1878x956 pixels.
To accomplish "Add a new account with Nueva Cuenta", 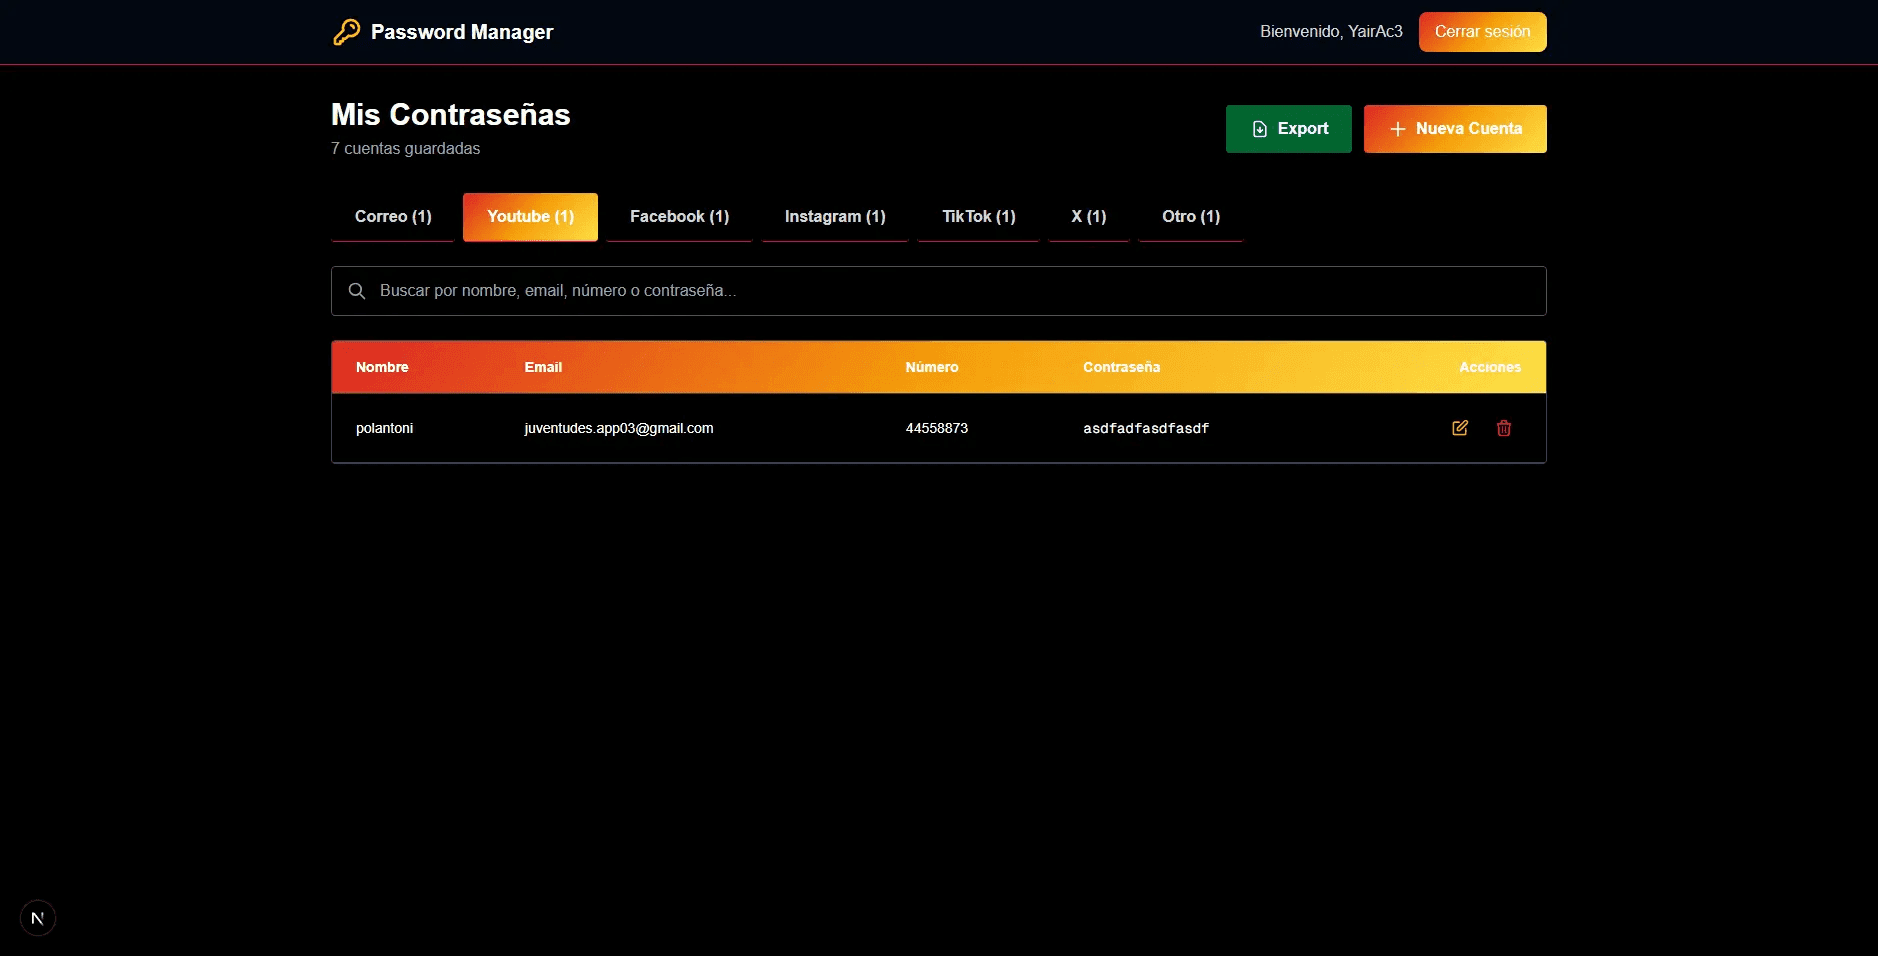I will coord(1454,129).
